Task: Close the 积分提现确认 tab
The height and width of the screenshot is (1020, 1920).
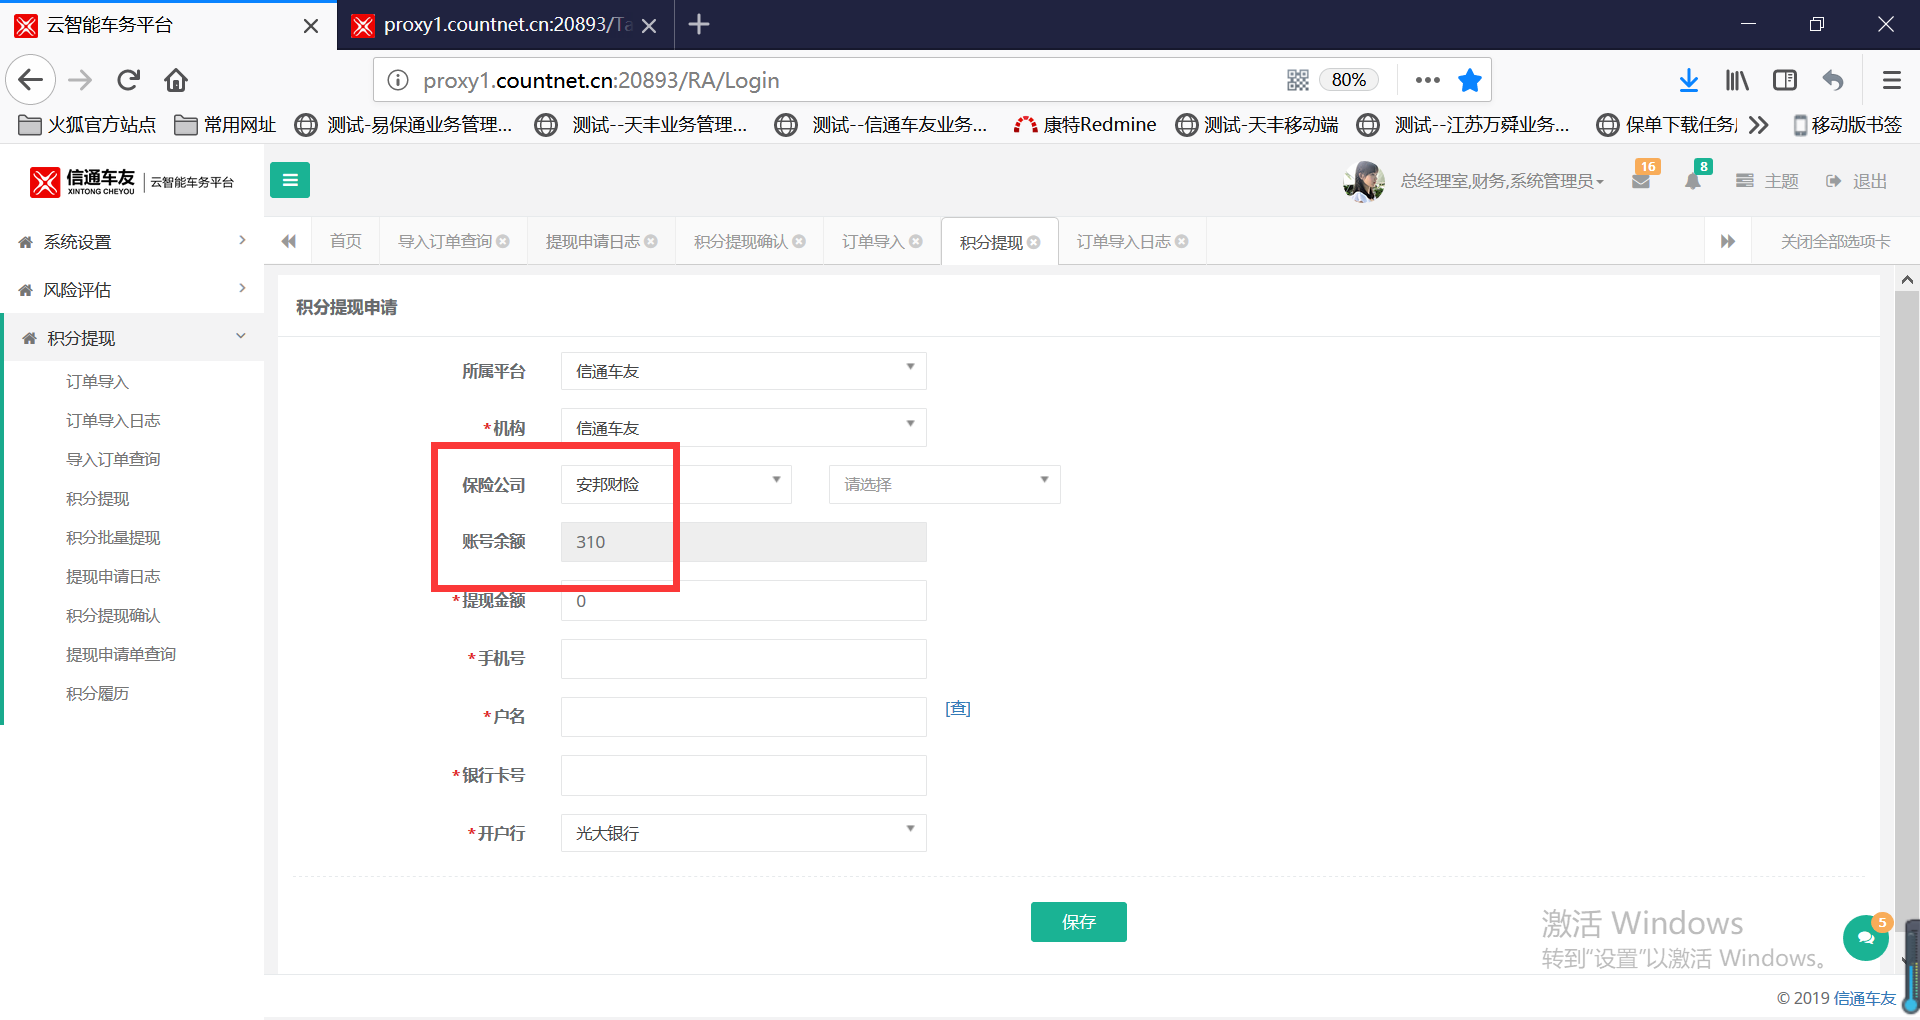Action: coord(799,241)
